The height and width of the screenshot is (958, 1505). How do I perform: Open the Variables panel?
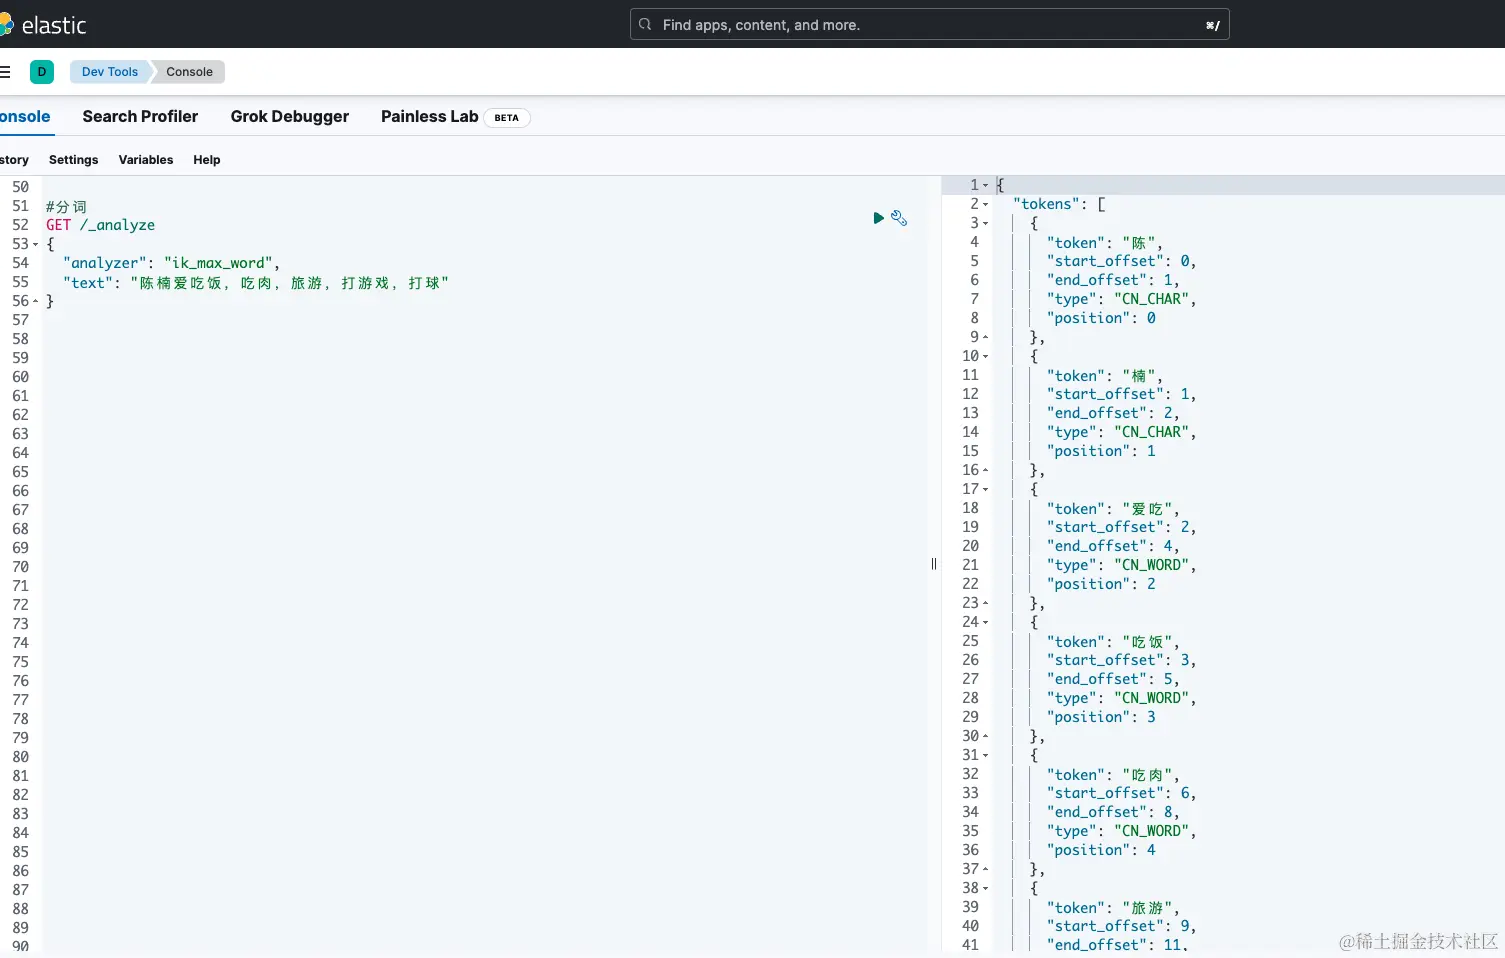[146, 160]
